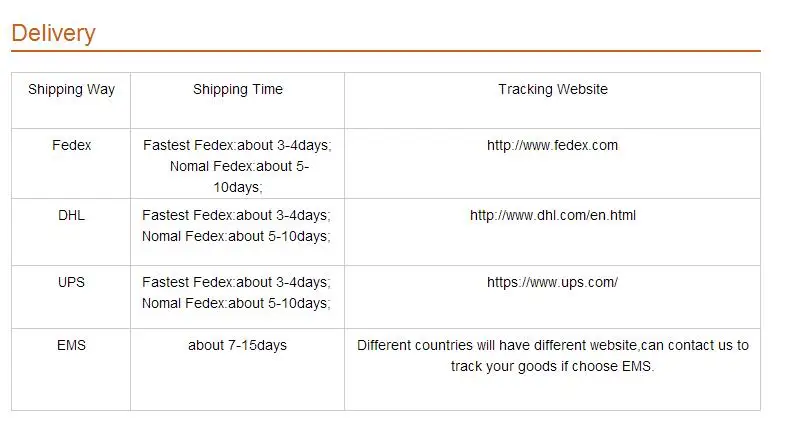Click the DHL row shipping time text
This screenshot has width=785, height=439.
(236, 226)
